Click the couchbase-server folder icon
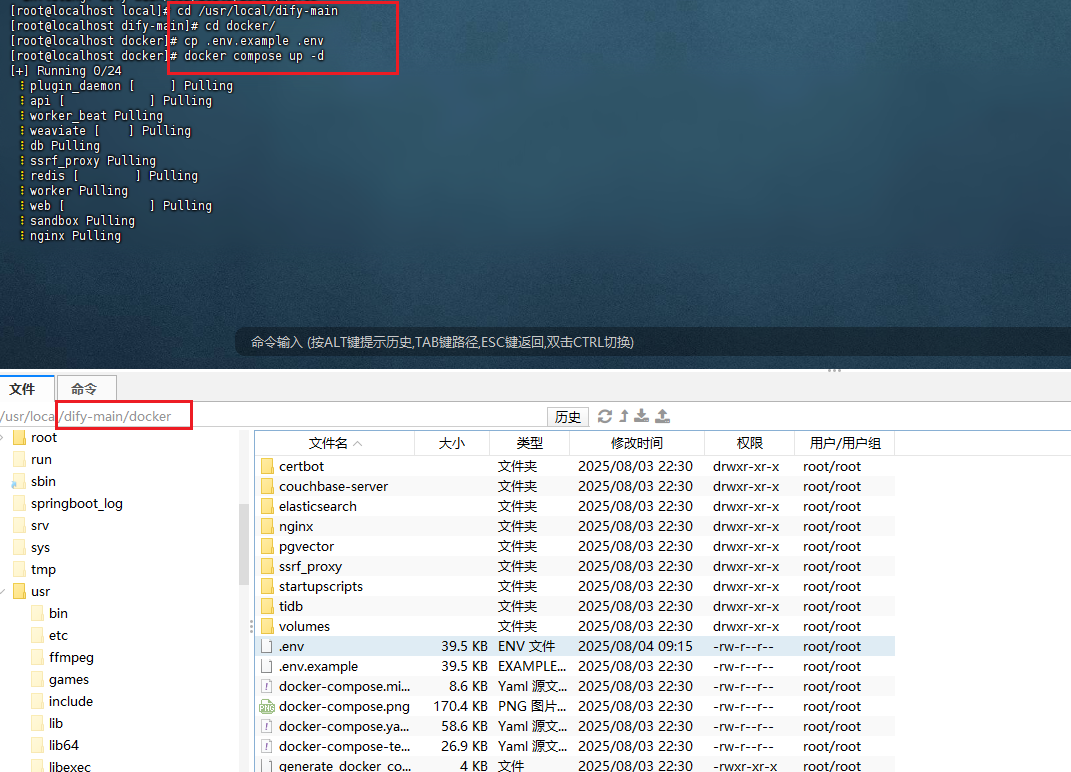The height and width of the screenshot is (772, 1071). pyautogui.click(x=267, y=486)
